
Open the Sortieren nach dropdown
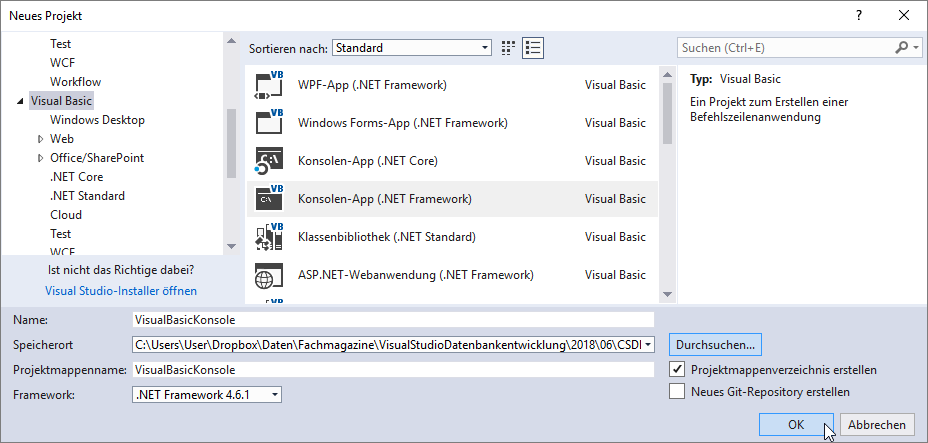point(411,48)
